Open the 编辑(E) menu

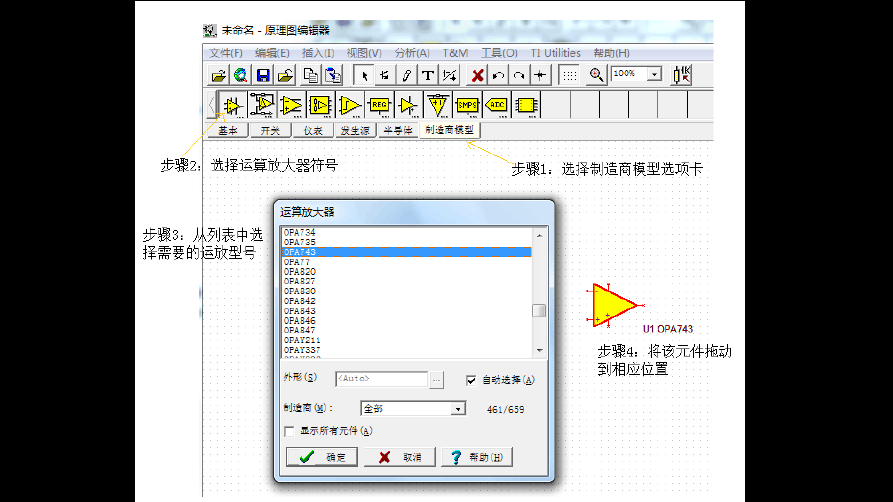272,53
